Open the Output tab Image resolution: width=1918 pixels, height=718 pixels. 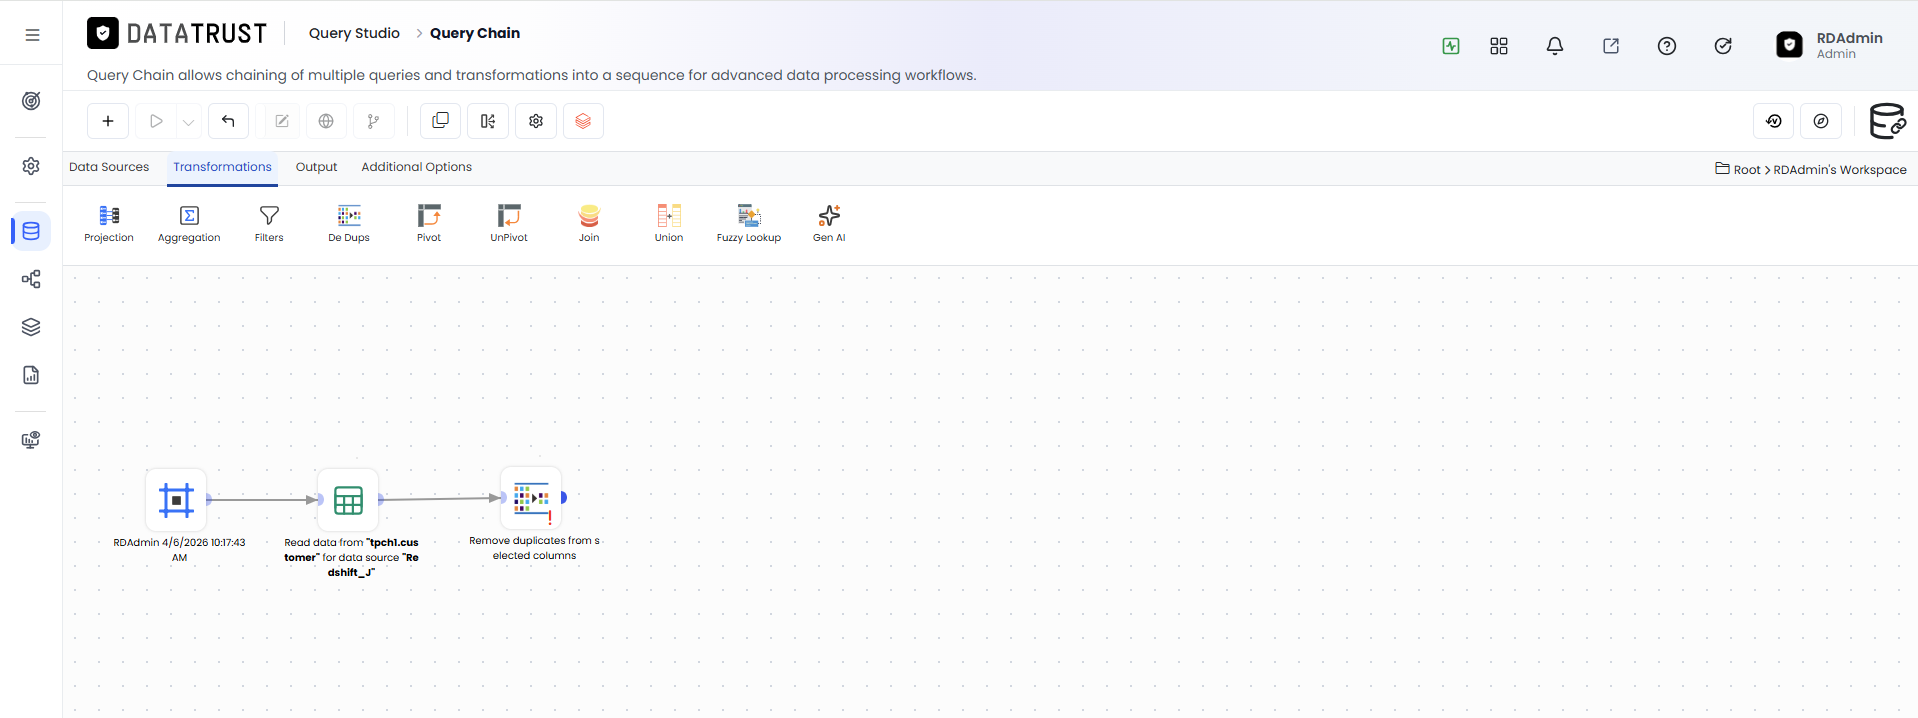click(316, 167)
